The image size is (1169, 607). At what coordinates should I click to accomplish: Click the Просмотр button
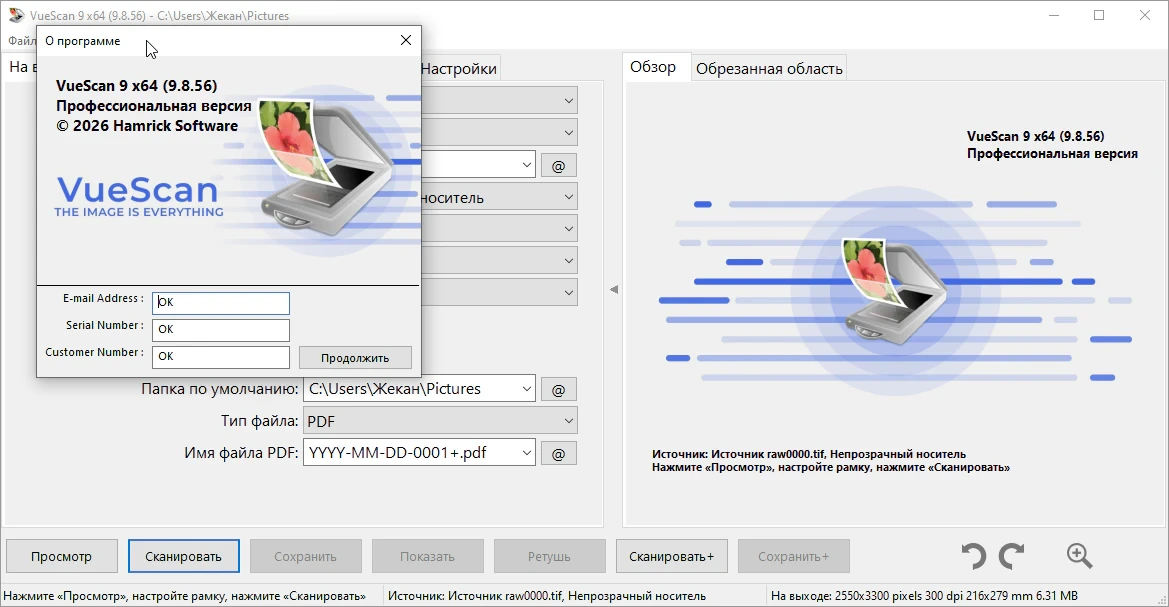[x=62, y=556]
